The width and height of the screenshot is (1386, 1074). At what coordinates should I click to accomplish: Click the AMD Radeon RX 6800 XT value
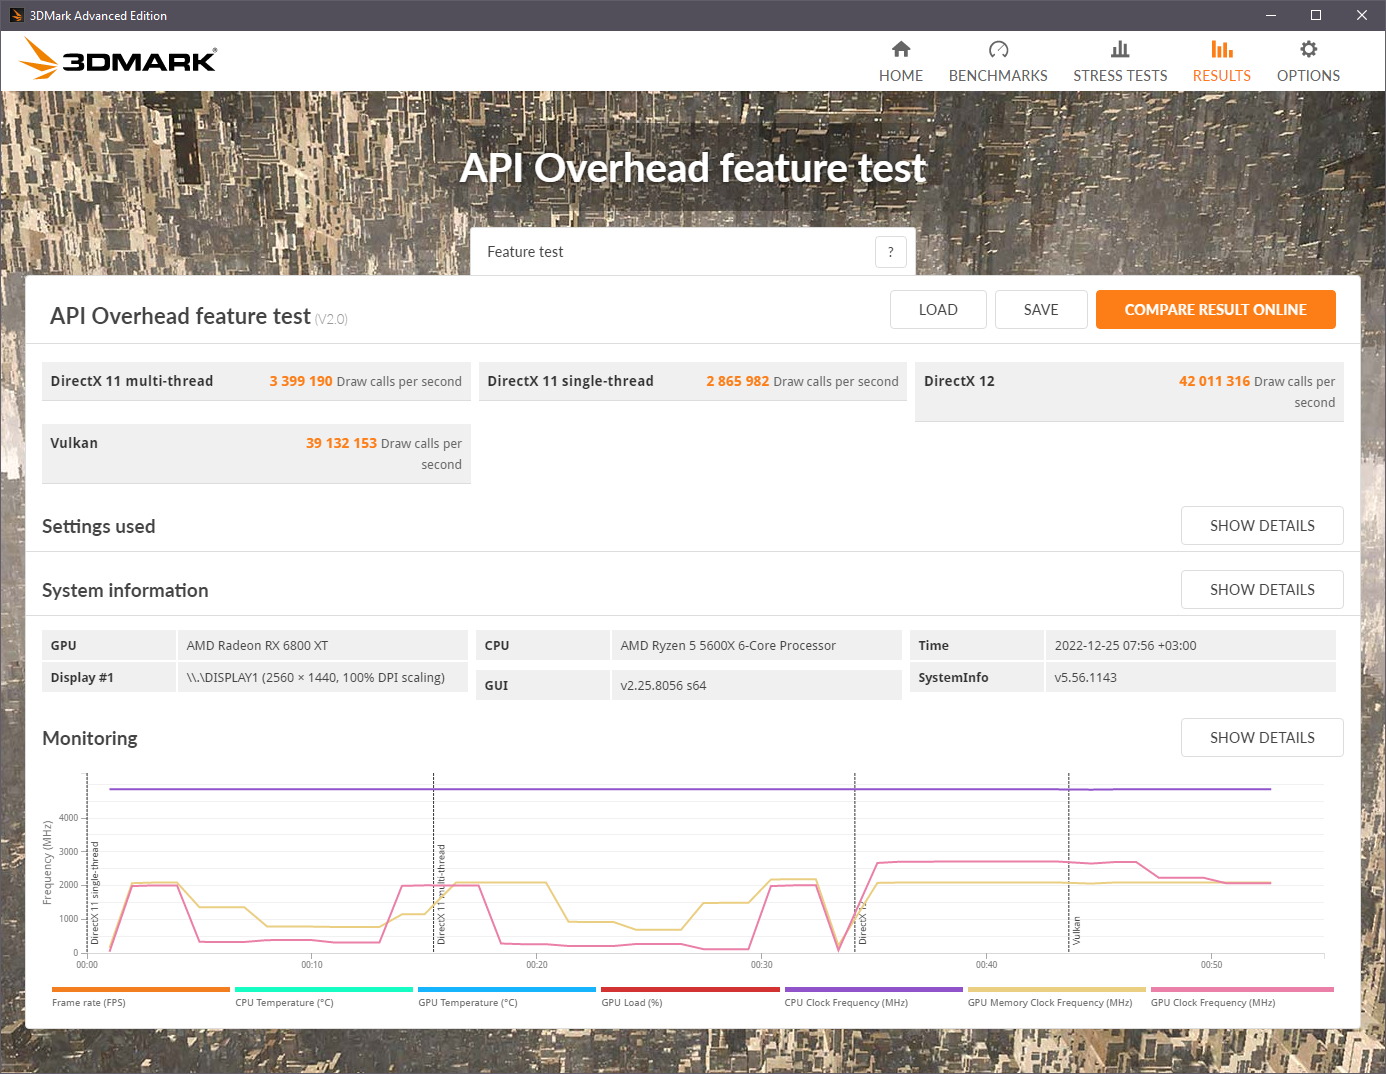[257, 646]
